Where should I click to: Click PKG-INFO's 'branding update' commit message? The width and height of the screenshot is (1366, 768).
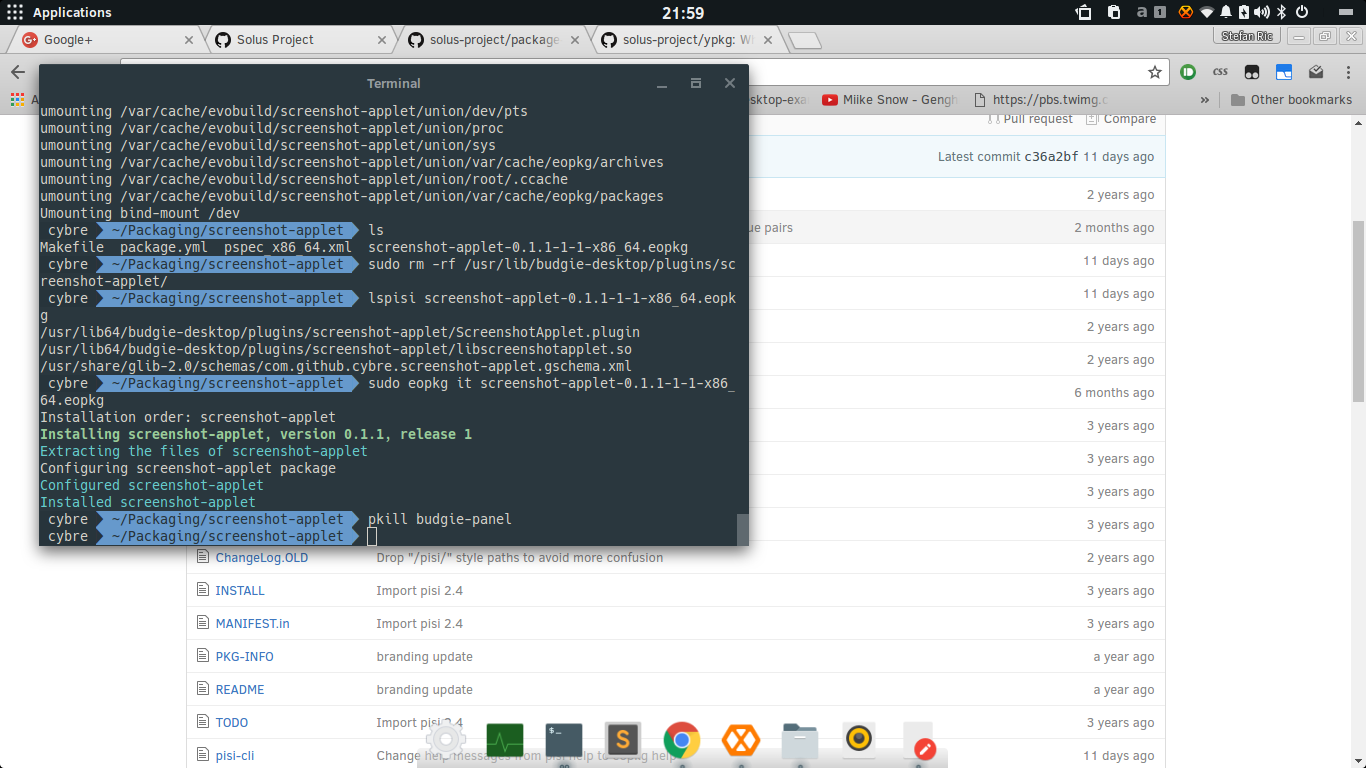(425, 657)
